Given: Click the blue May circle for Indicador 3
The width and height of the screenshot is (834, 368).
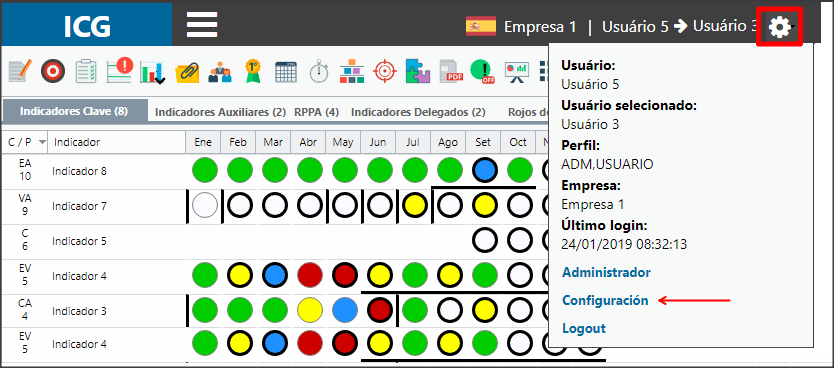Looking at the screenshot, I should coord(345,311).
